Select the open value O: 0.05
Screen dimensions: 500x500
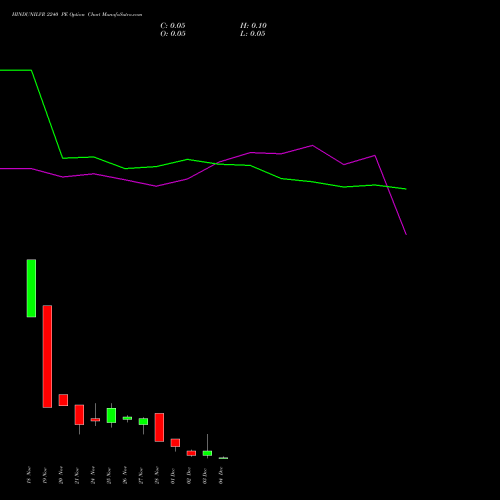coord(173,34)
